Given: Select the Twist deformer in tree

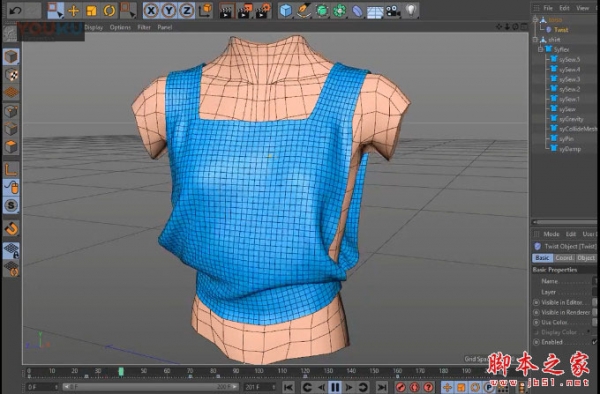Looking at the screenshot, I should [561, 30].
